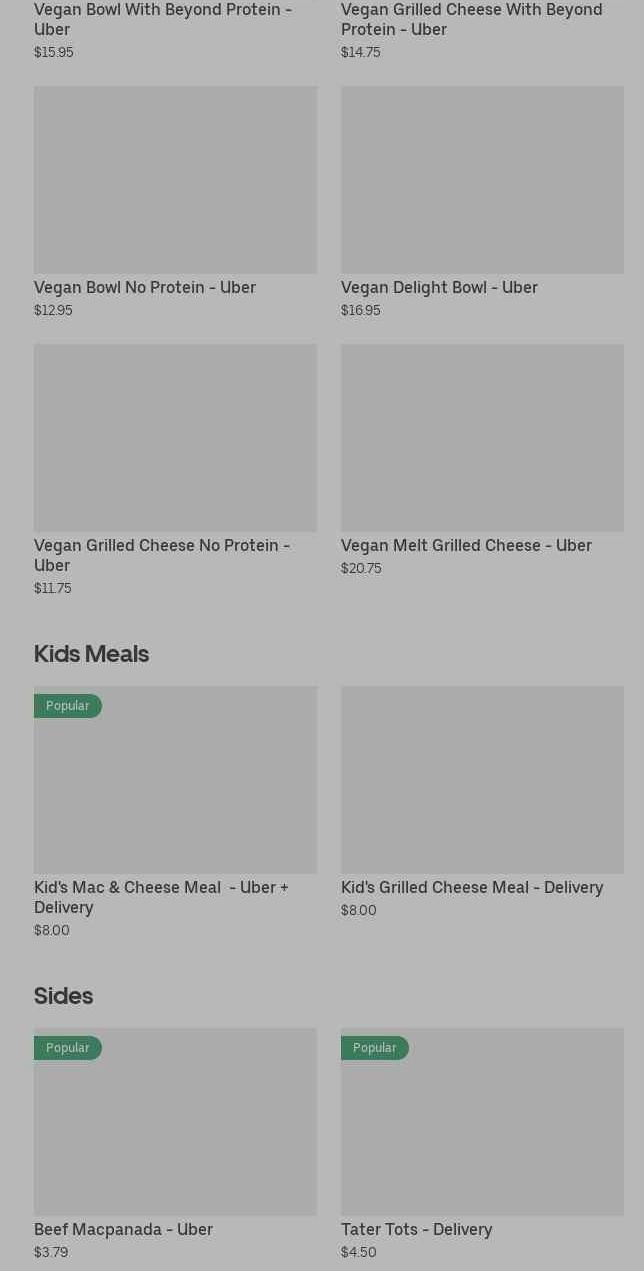Click Popular badge on Beef Macpanada
The image size is (644, 1271).
pos(68,1048)
